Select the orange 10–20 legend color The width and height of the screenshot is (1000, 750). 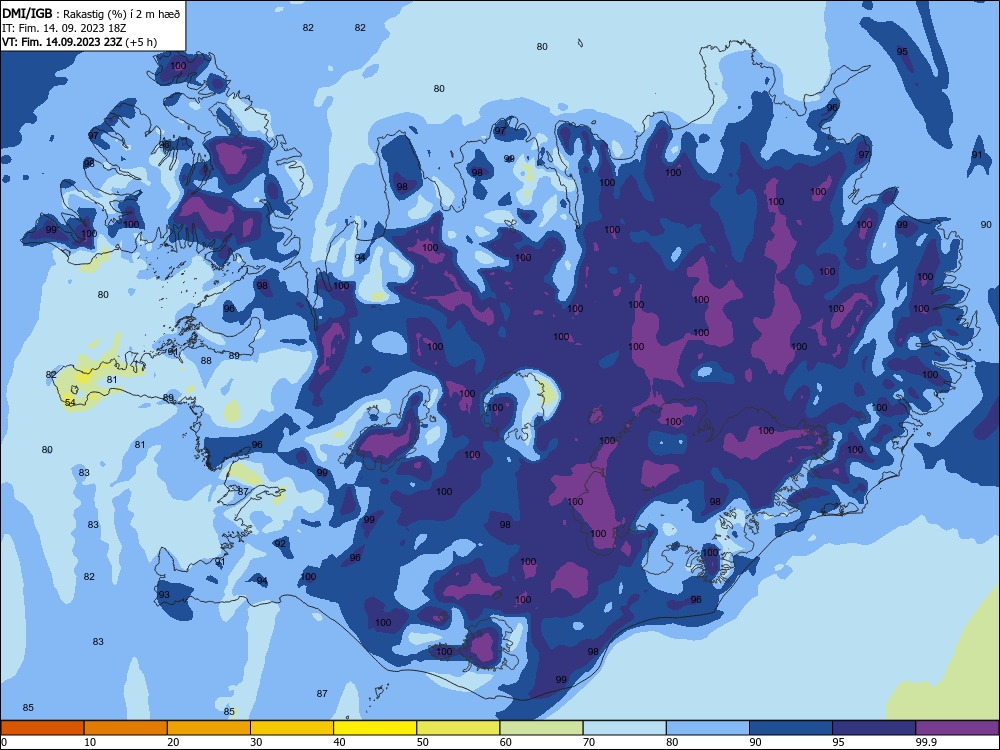(x=126, y=728)
